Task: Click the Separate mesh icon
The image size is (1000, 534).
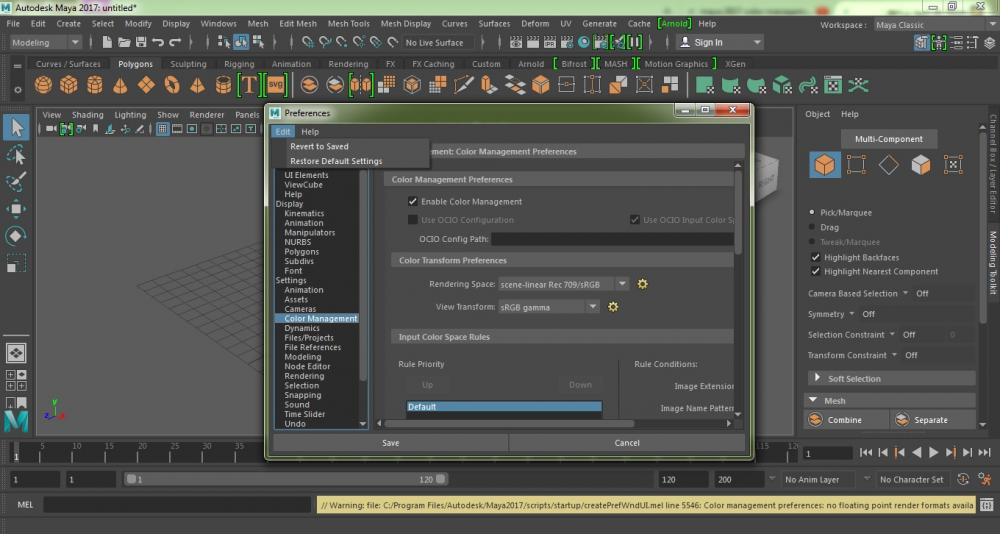Action: [x=902, y=420]
